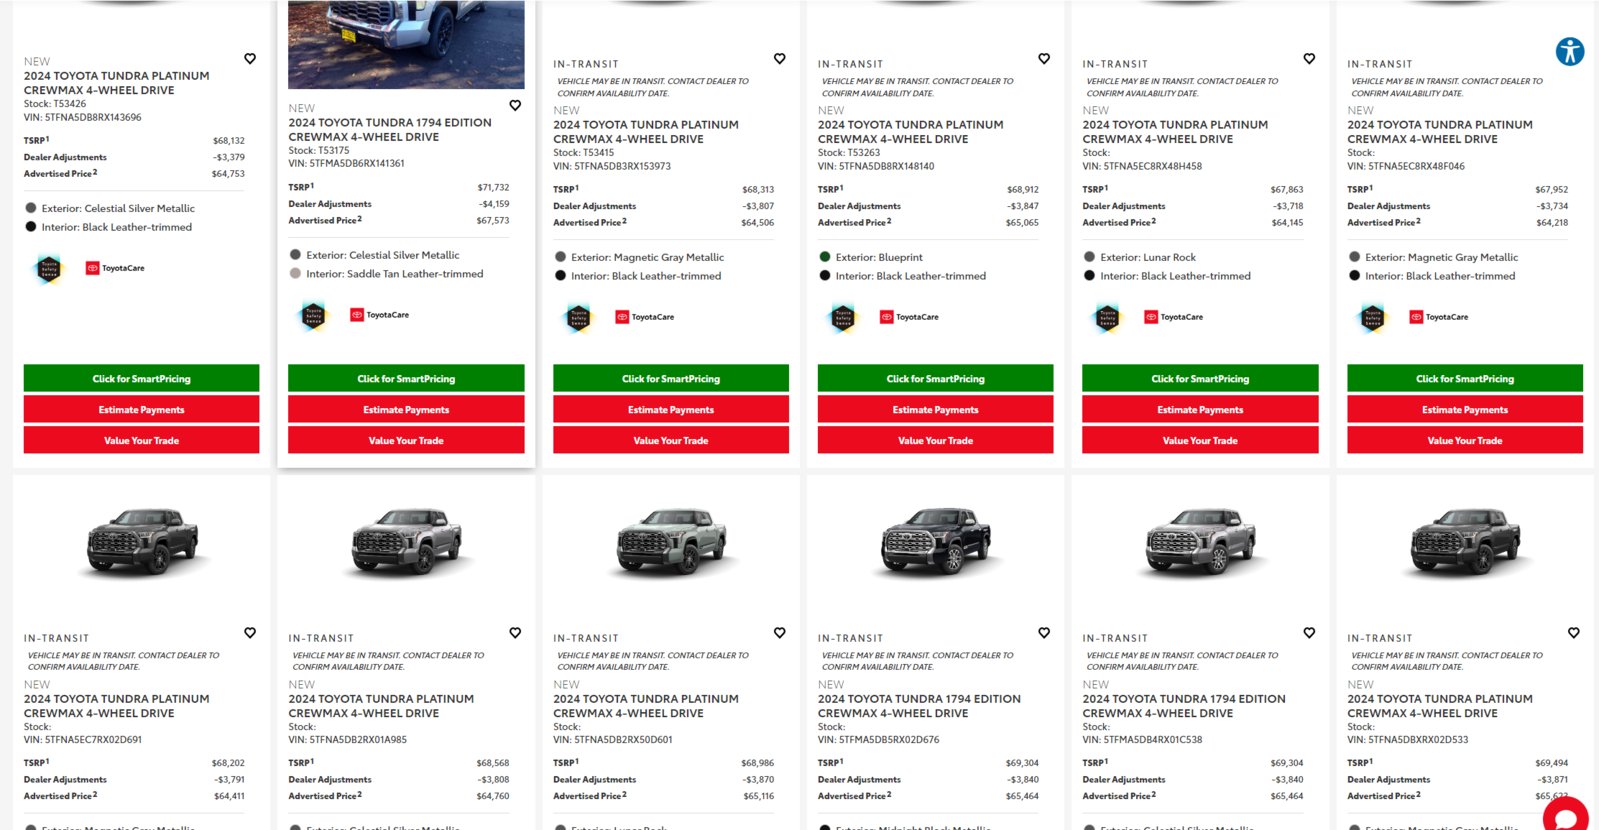Heart the Tundra with VIN ending 01A985
The width and height of the screenshot is (1599, 830).
click(x=515, y=633)
